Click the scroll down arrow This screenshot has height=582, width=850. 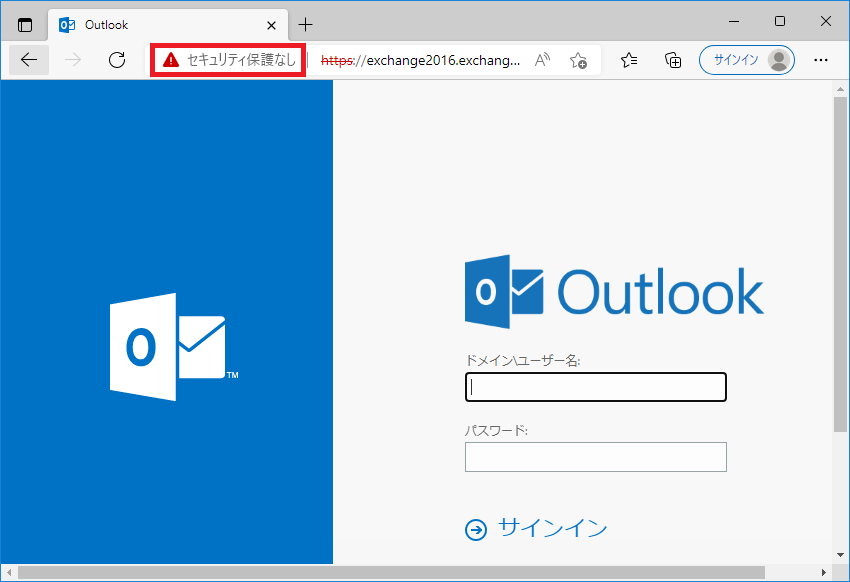click(x=840, y=555)
